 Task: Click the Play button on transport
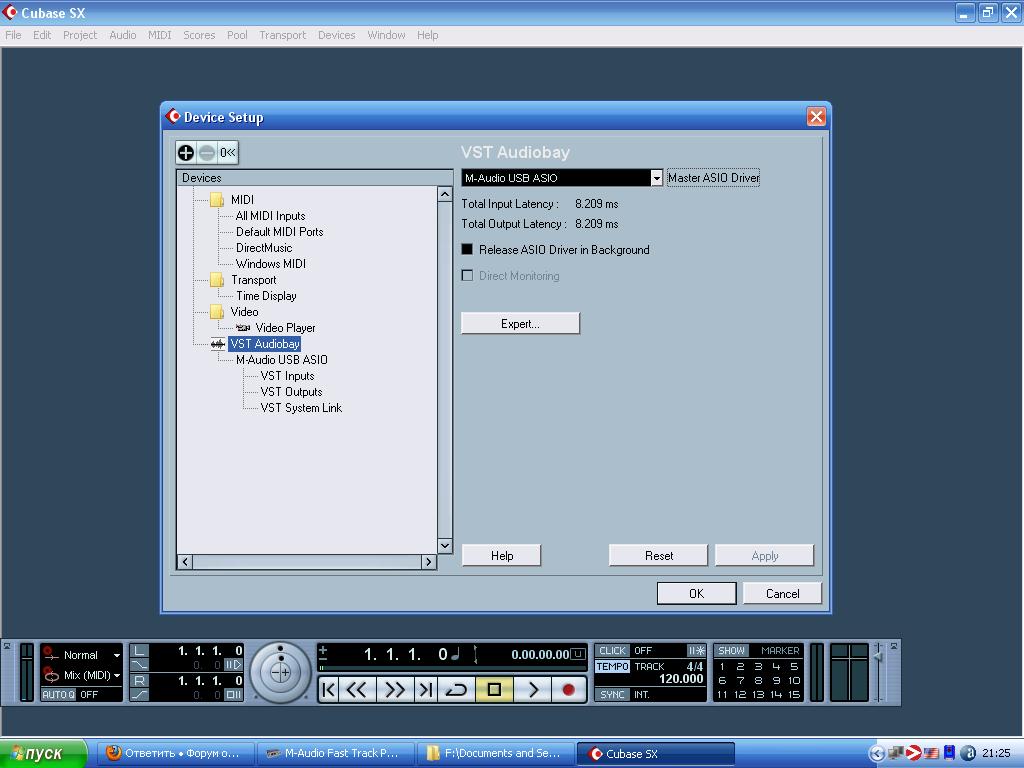click(533, 689)
